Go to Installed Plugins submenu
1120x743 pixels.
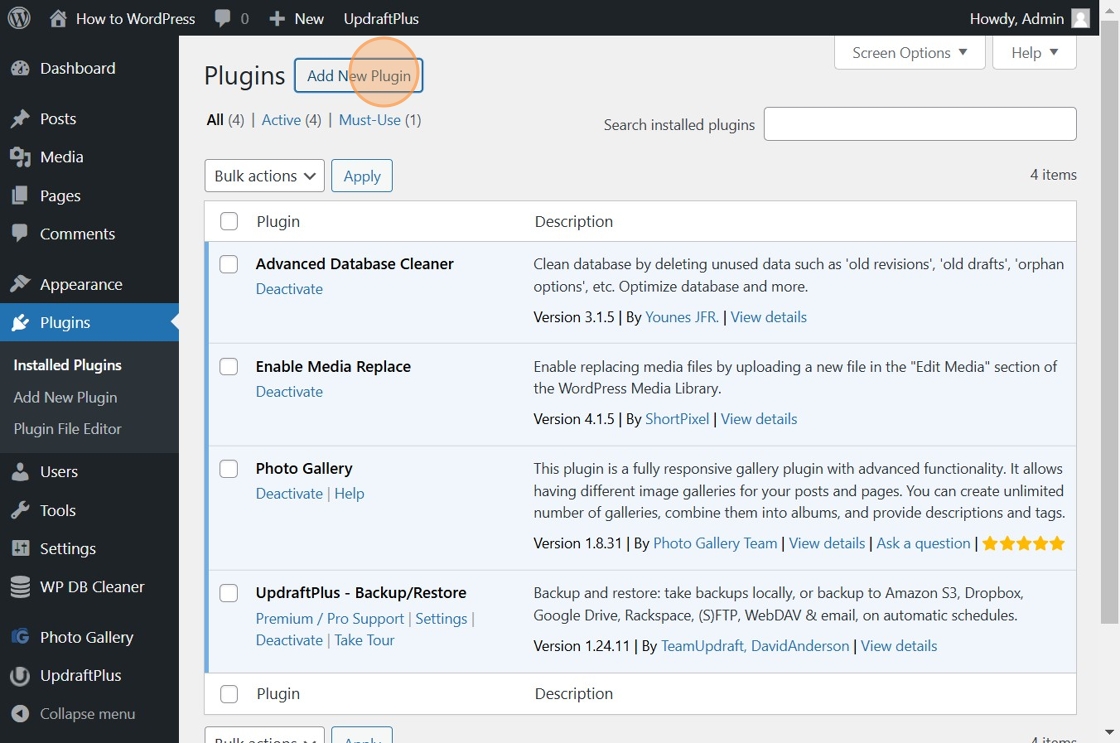coord(68,365)
